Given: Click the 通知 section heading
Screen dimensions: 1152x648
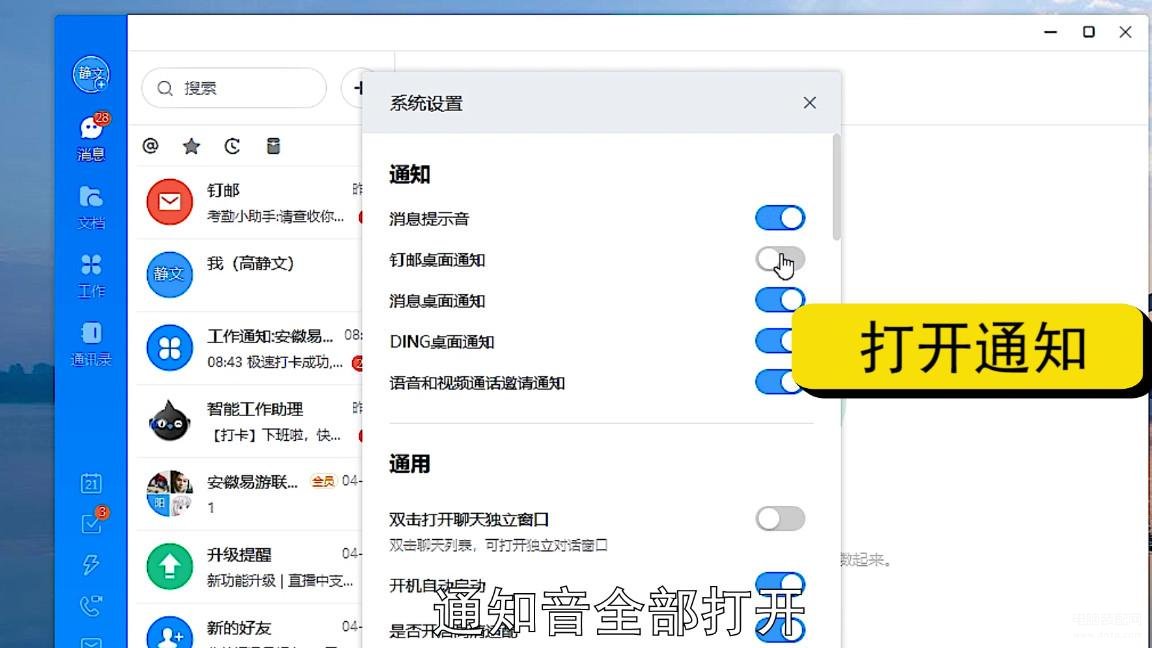Looking at the screenshot, I should [410, 175].
